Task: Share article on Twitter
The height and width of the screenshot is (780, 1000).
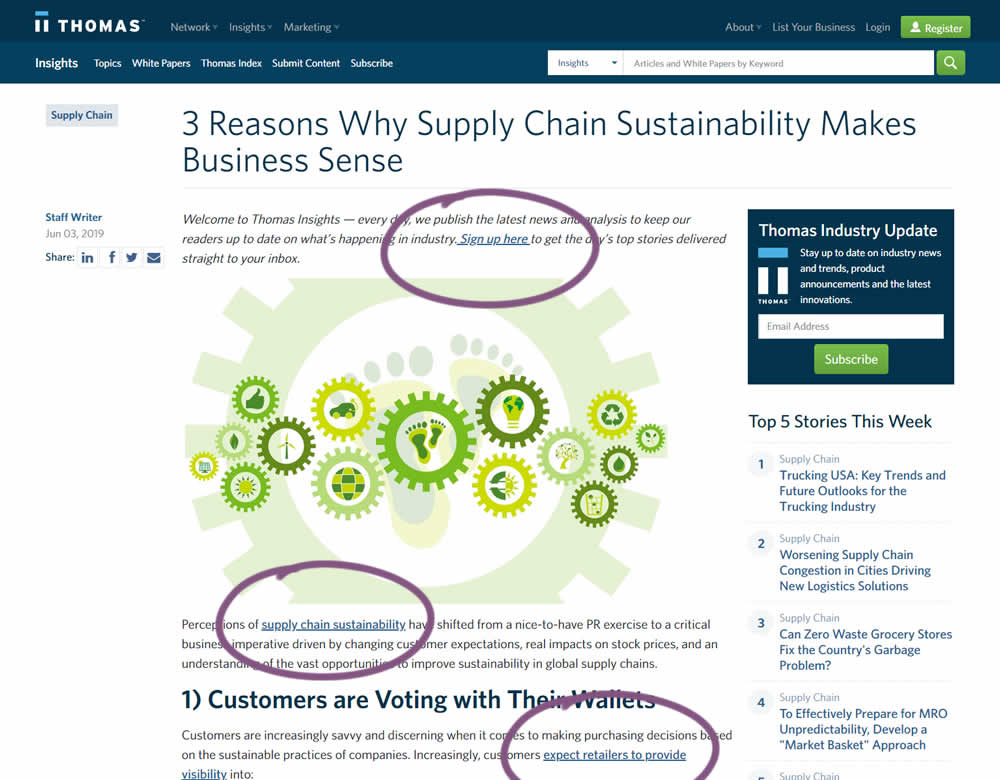Action: tap(132, 258)
